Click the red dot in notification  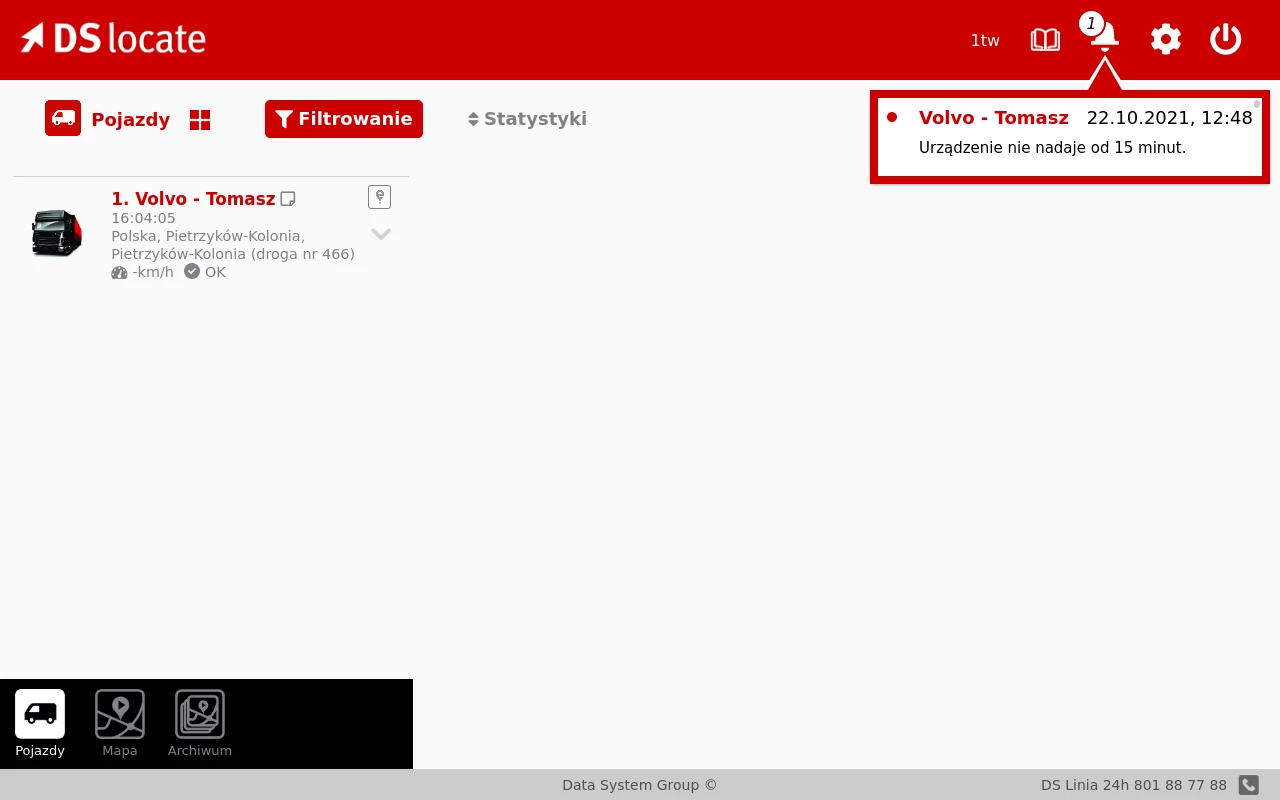pos(892,117)
